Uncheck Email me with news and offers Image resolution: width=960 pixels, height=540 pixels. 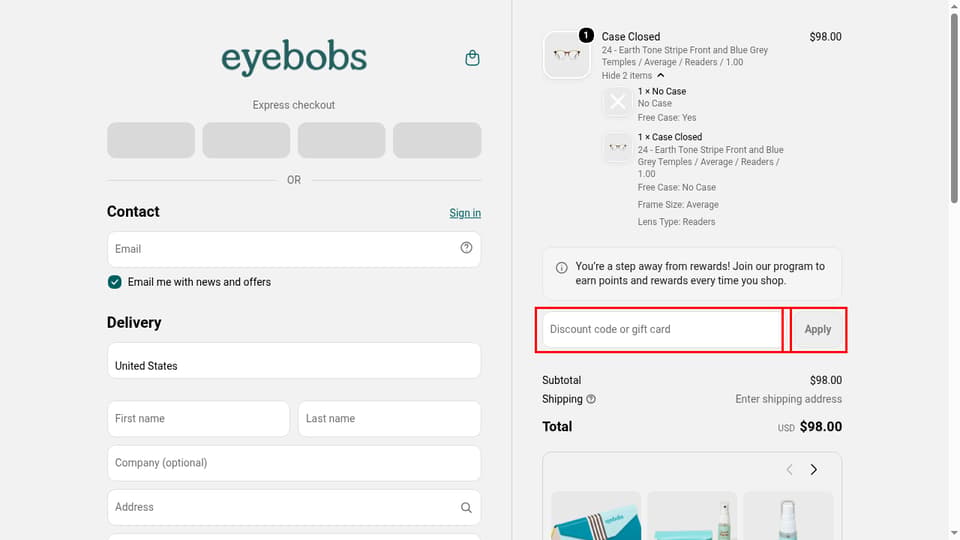(x=114, y=282)
